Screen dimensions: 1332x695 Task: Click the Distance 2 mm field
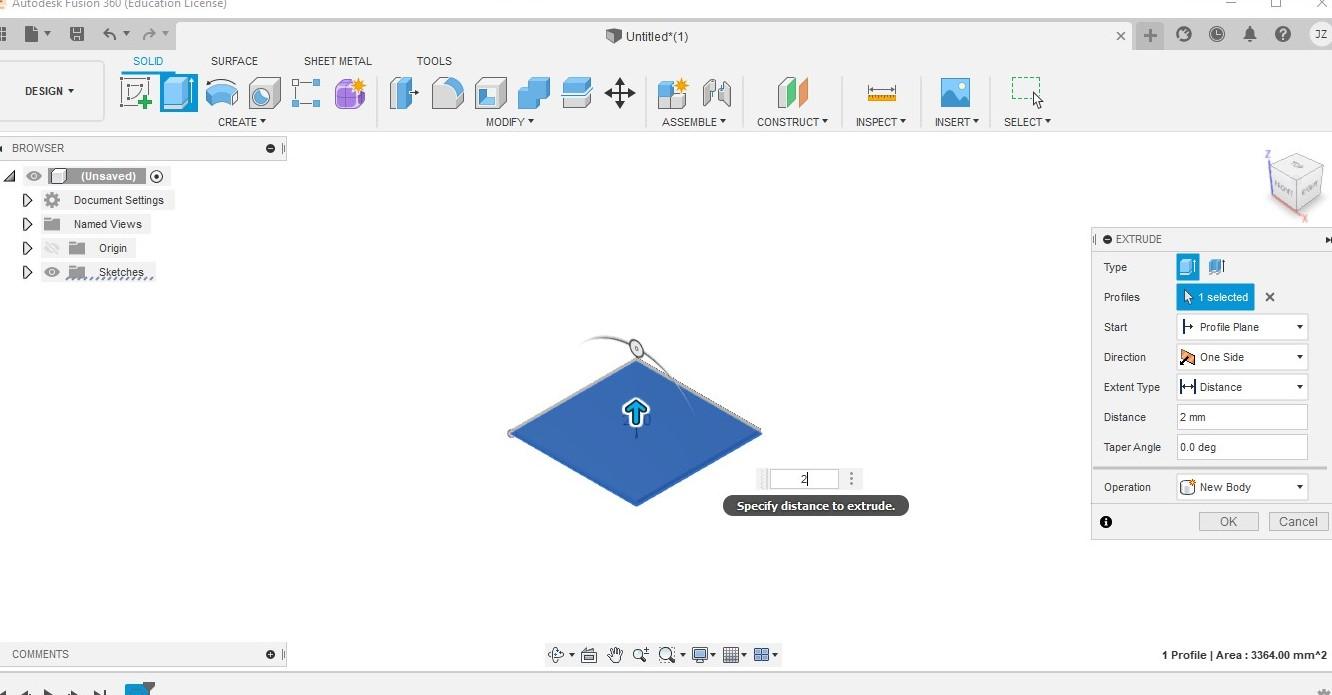point(1242,417)
